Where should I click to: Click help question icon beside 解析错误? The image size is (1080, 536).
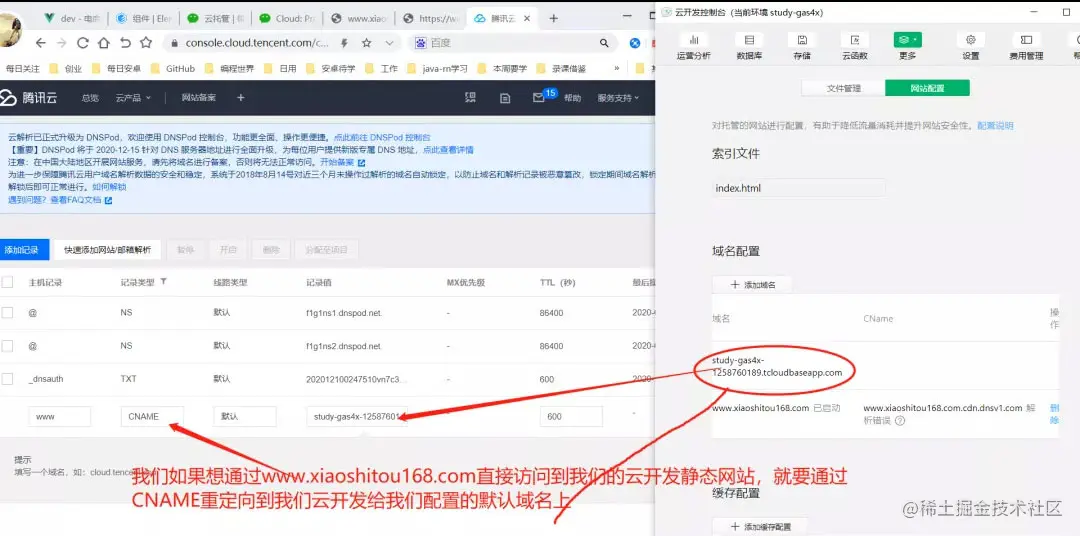point(900,420)
